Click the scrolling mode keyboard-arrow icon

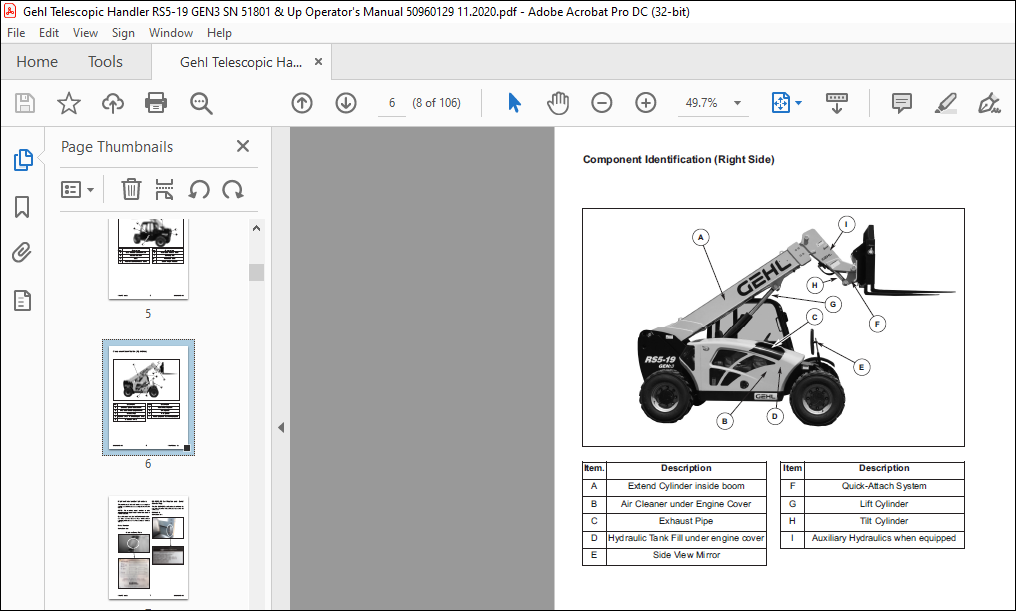[837, 103]
